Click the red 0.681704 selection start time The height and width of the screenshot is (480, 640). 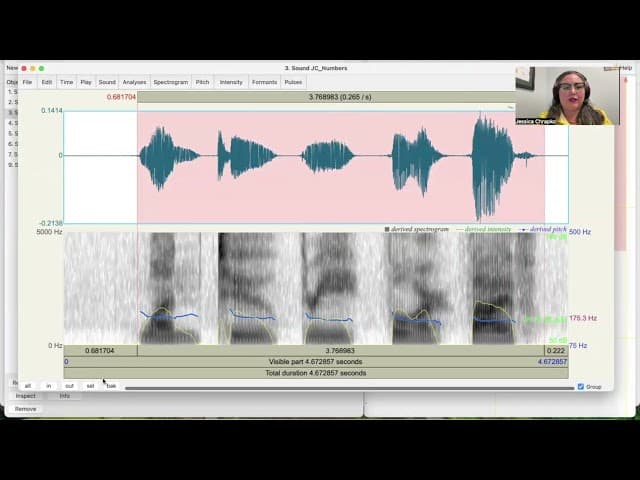[121, 97]
